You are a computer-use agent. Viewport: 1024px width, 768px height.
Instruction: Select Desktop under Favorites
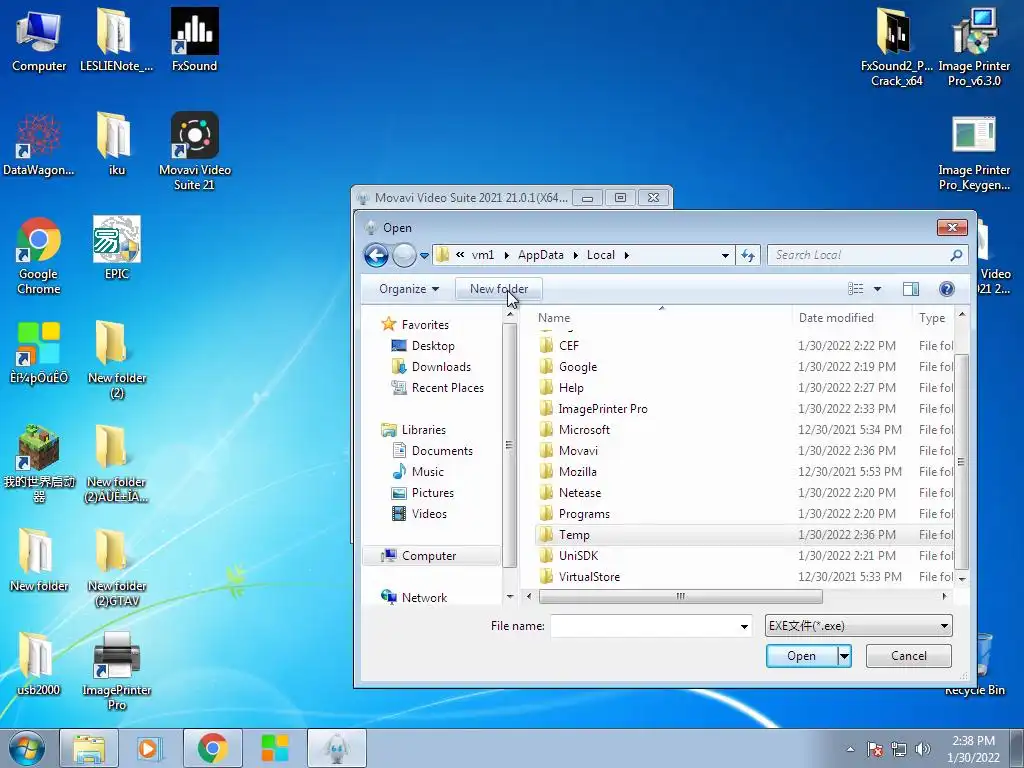point(432,345)
